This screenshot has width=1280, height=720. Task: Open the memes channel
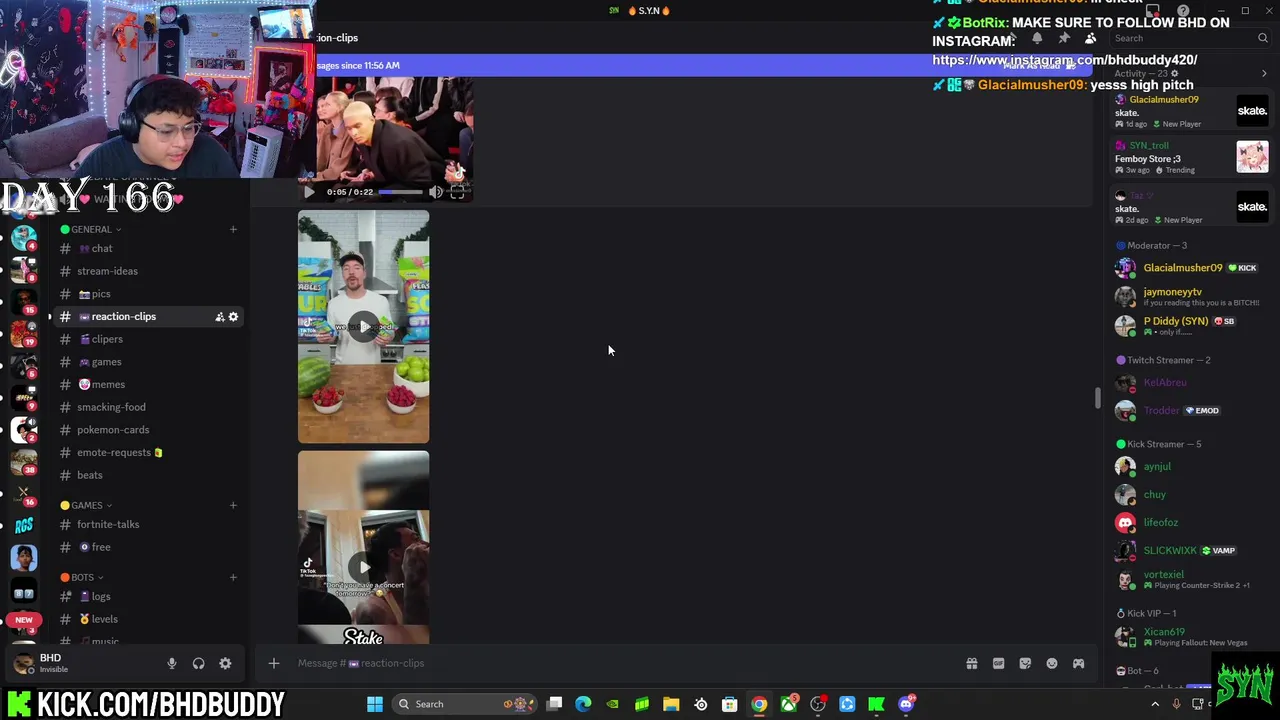pos(148,384)
